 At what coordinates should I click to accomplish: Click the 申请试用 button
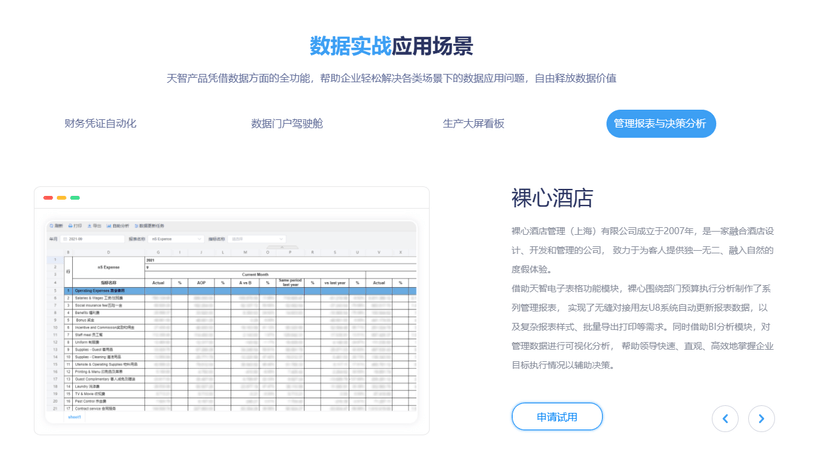[x=557, y=417]
